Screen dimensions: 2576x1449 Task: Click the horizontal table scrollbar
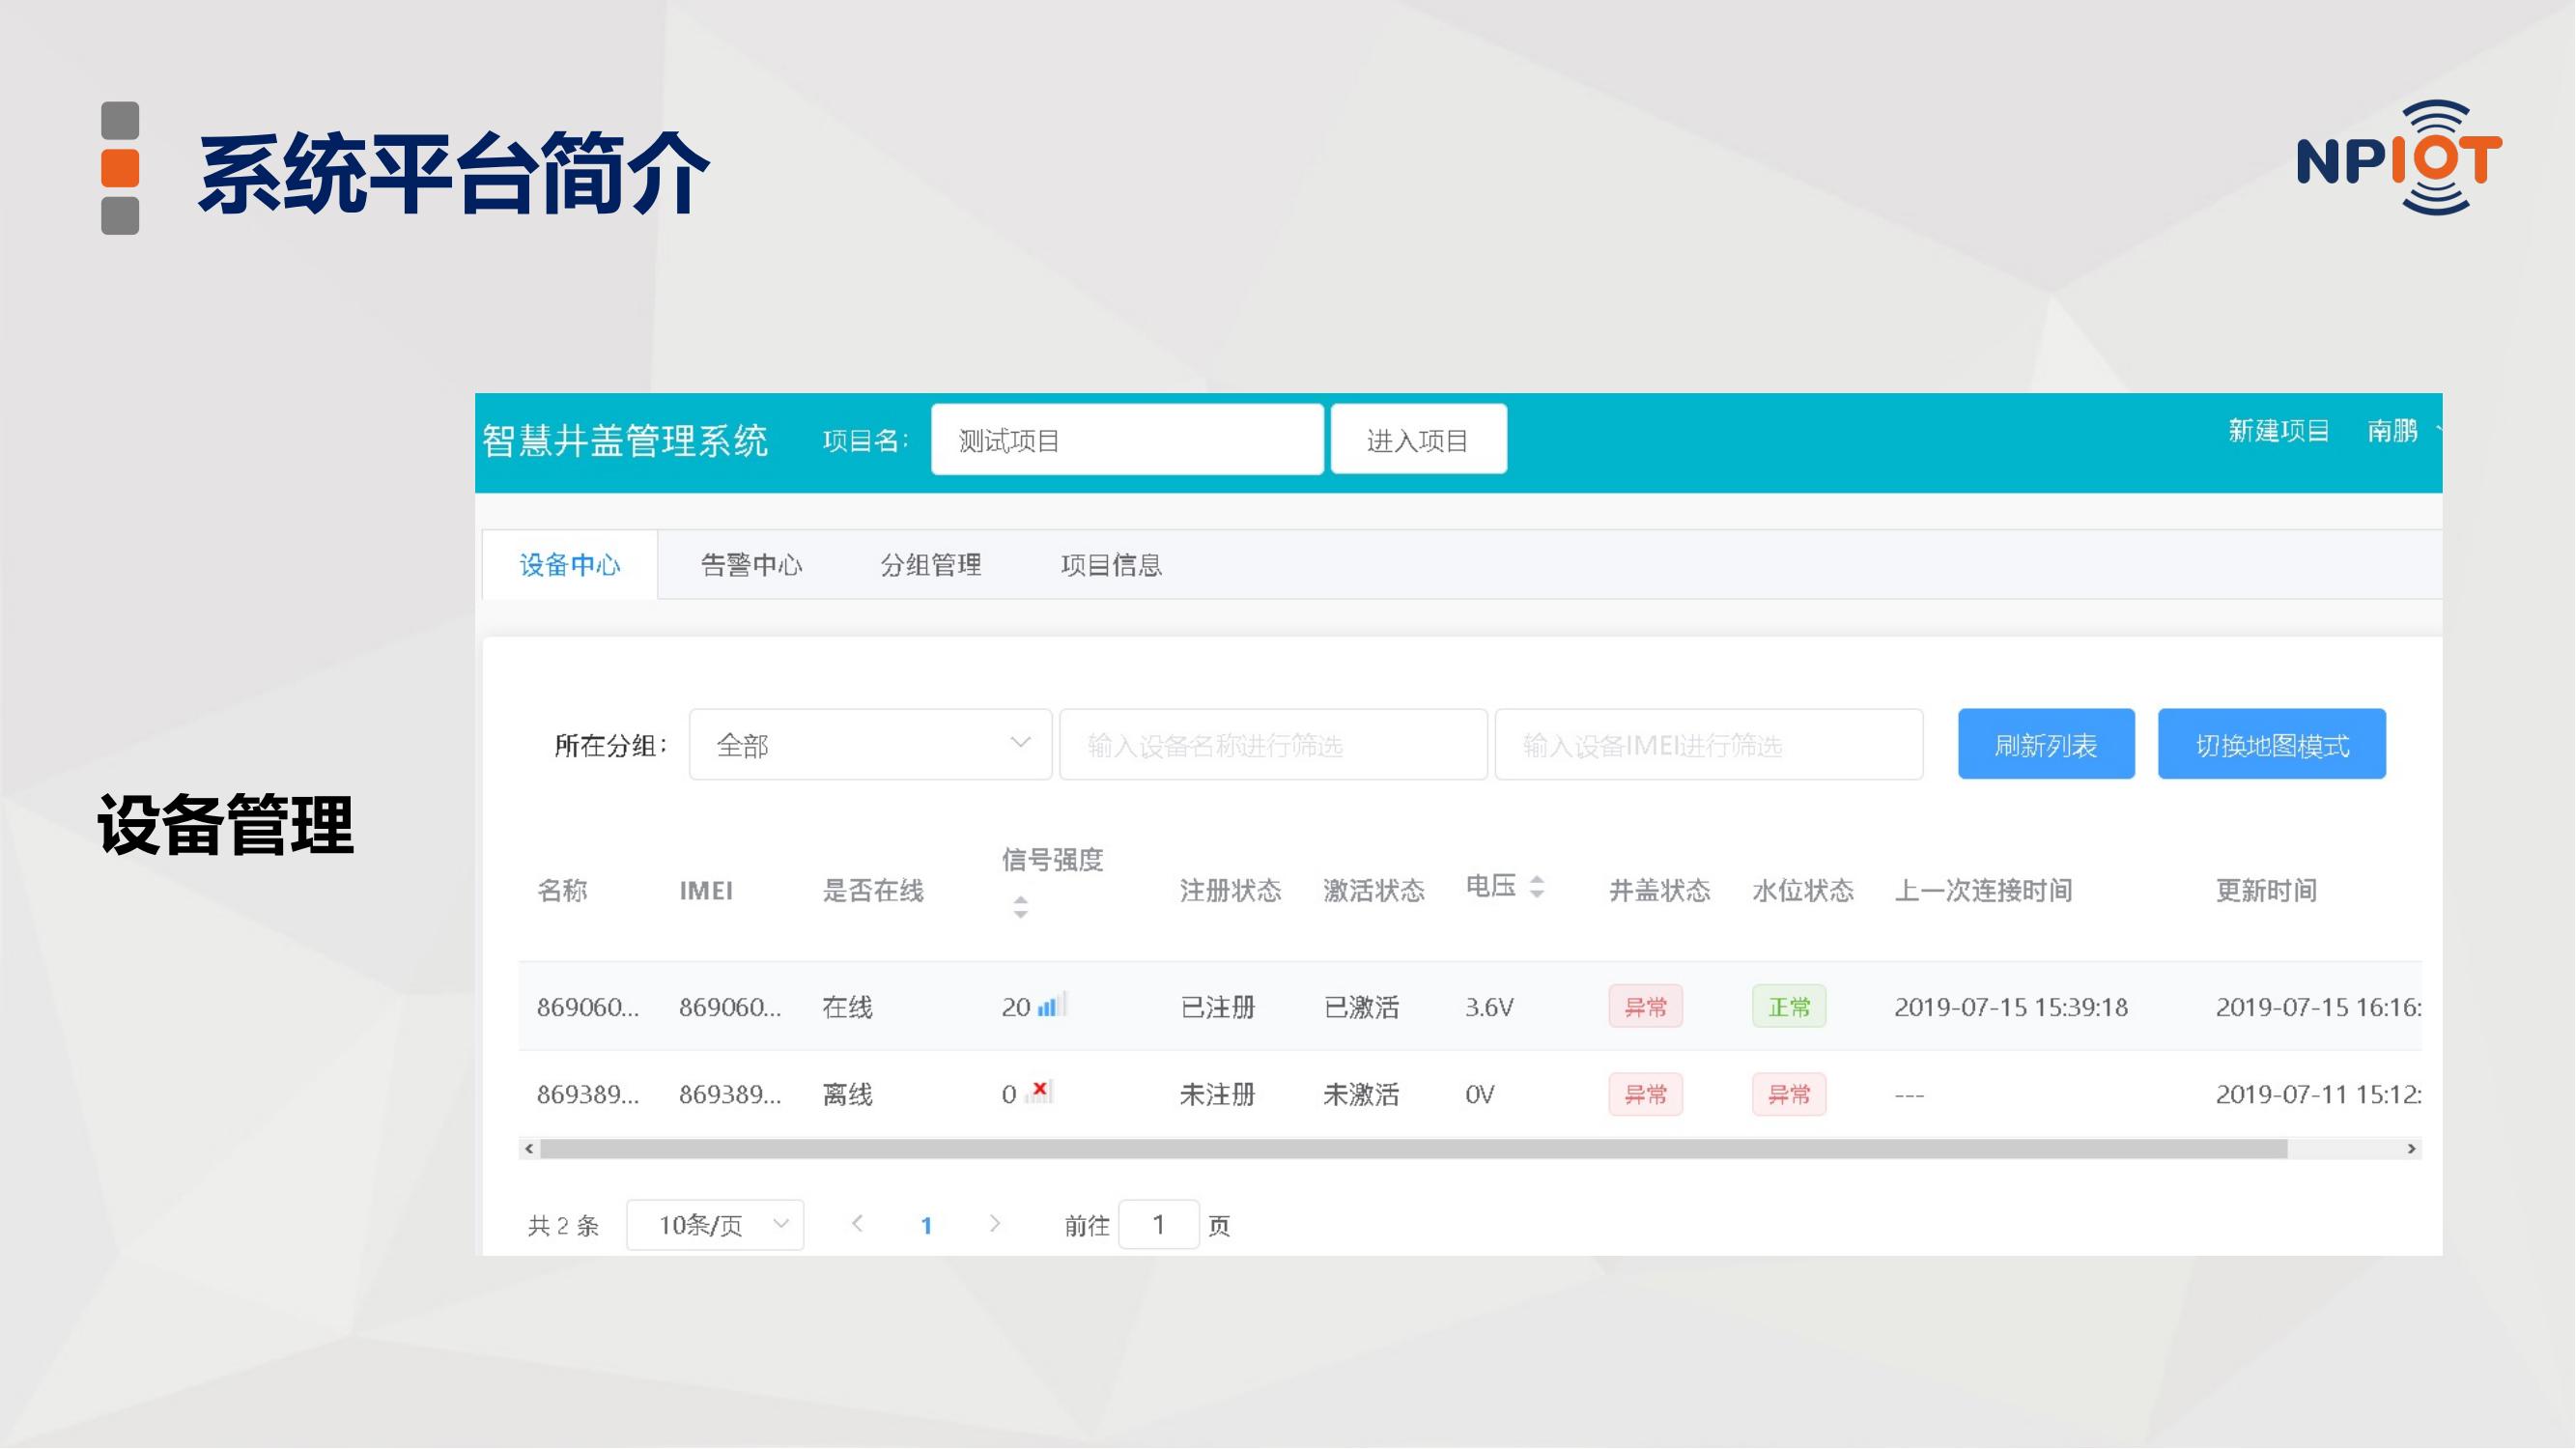coord(1412,1149)
